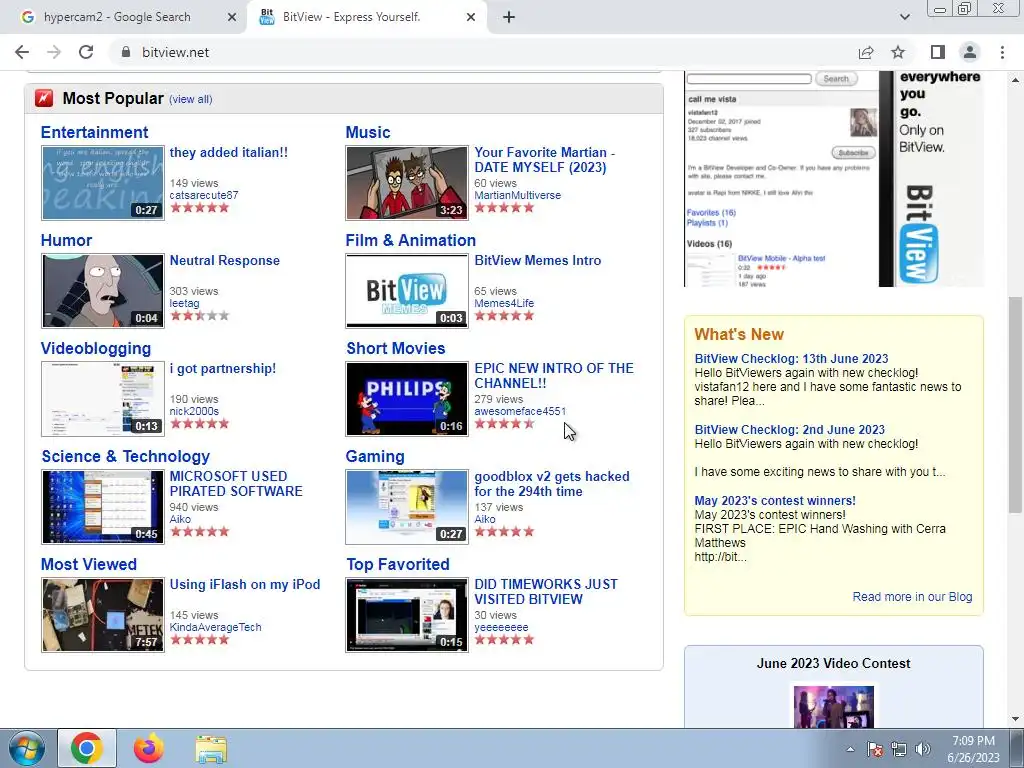This screenshot has height=768, width=1024.
Task: Visit the nick2000s channel link
Action: [194, 411]
